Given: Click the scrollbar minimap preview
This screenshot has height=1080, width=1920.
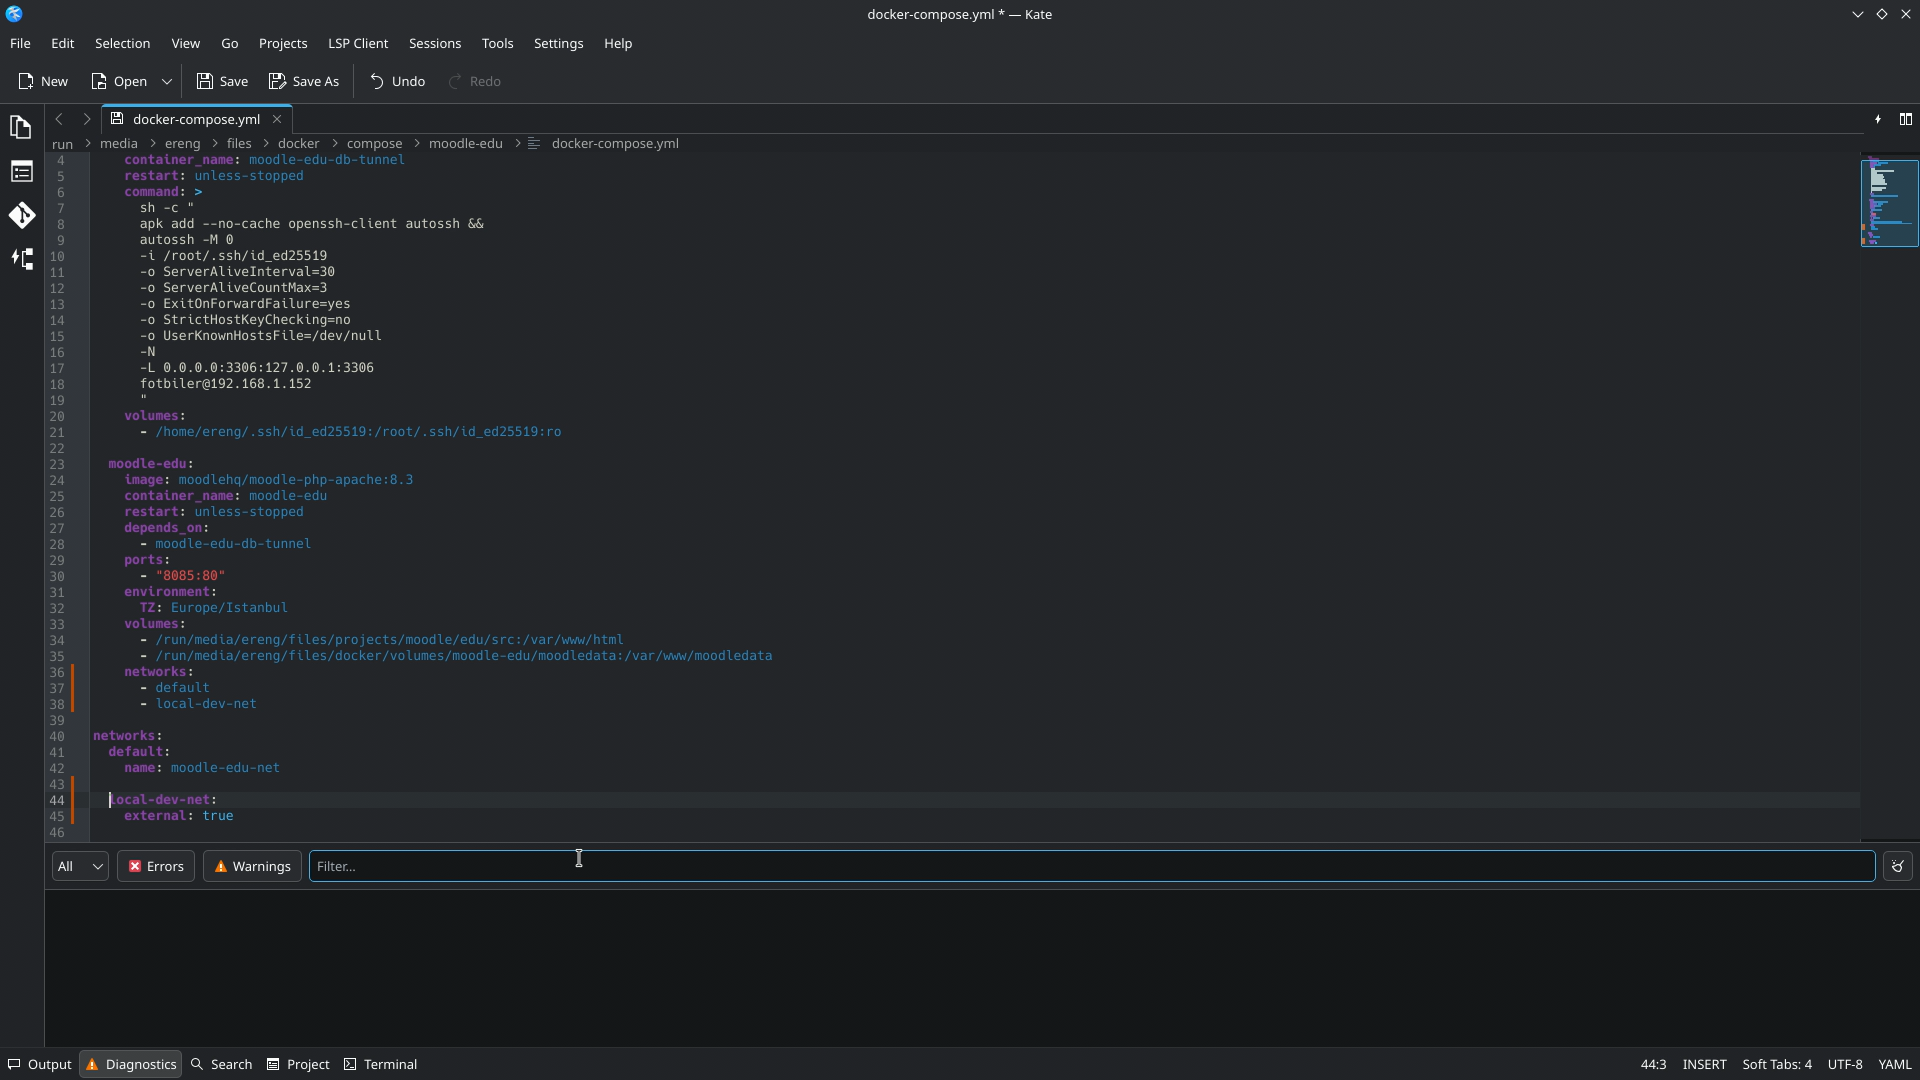Looking at the screenshot, I should point(1888,203).
